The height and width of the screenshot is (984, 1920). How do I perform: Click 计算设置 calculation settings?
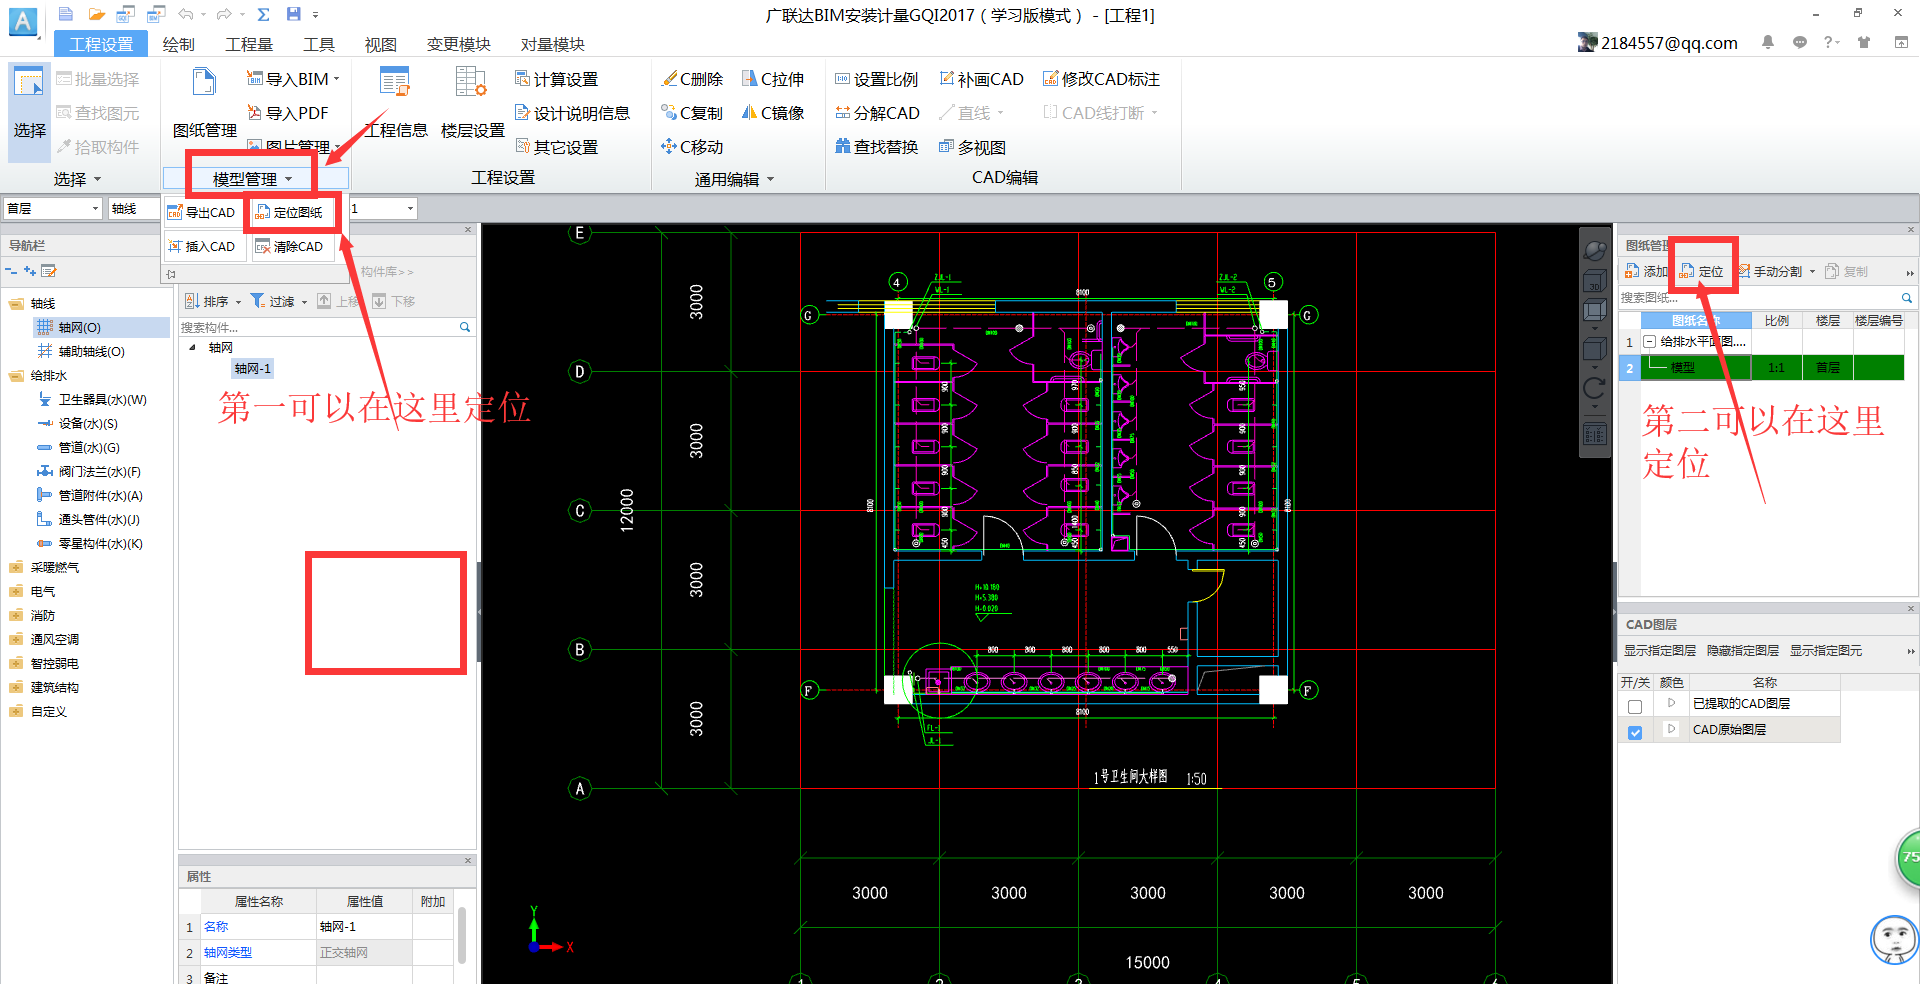pos(556,79)
